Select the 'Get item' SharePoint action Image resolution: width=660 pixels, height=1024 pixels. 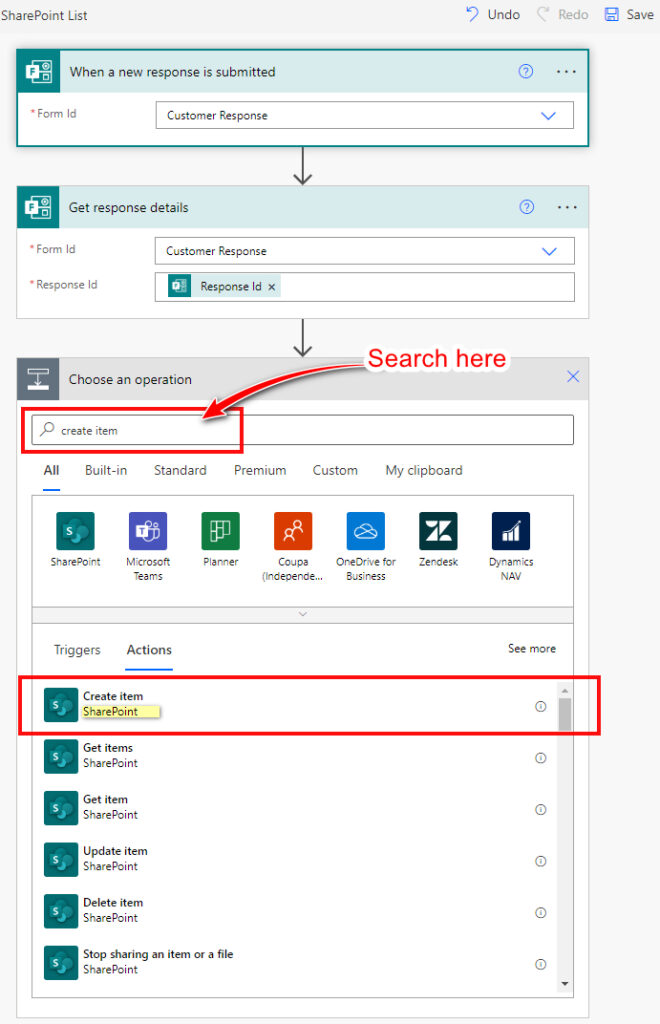coord(294,809)
